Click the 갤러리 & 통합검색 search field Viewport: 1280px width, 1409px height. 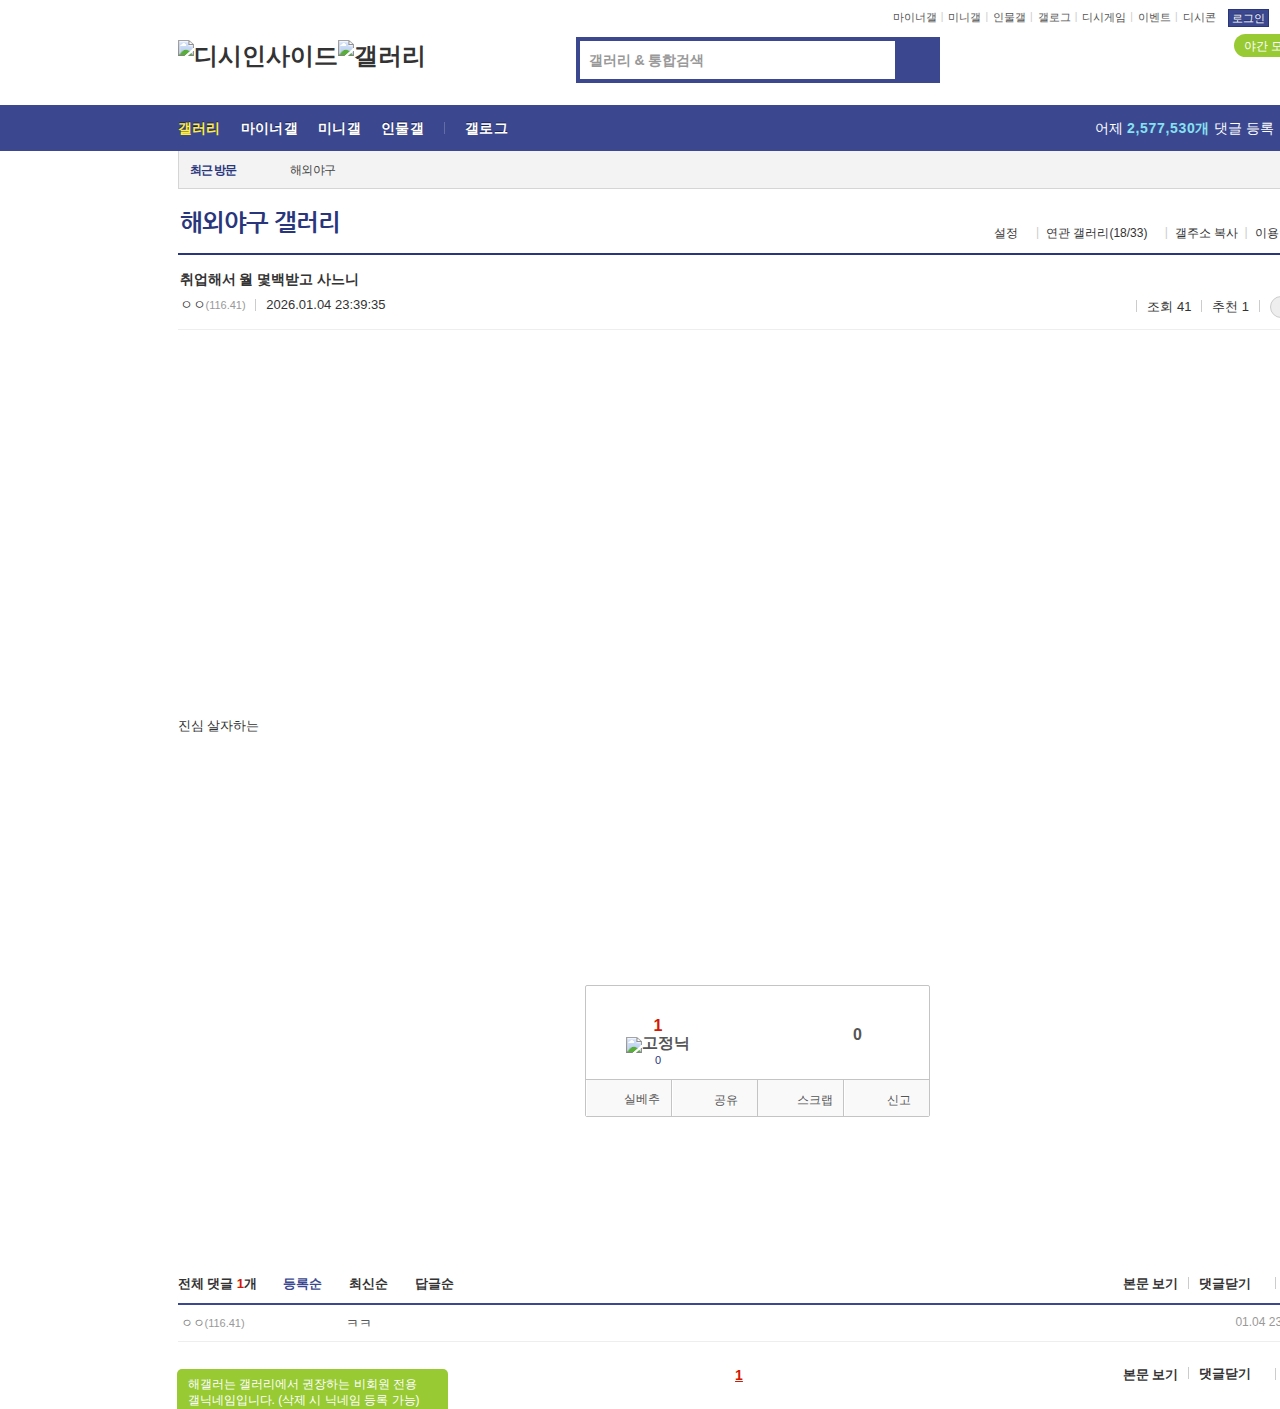737,60
